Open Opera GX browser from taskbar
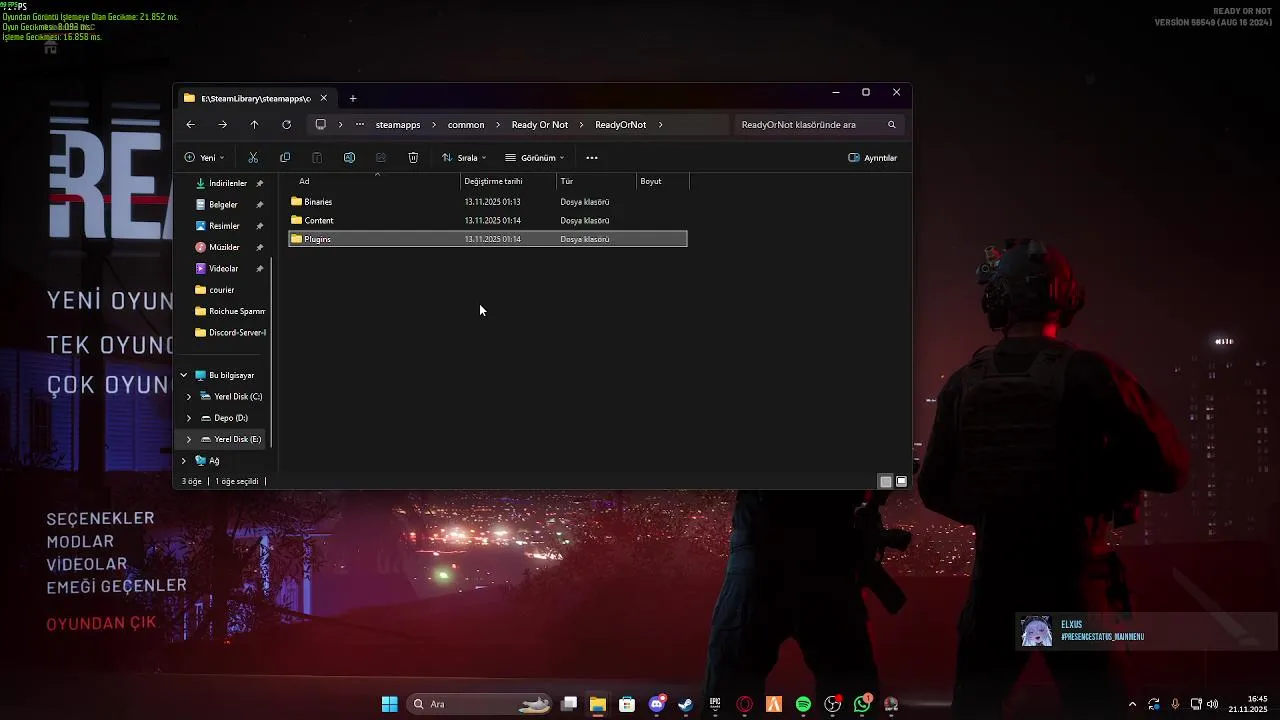This screenshot has width=1280, height=720. click(x=744, y=704)
